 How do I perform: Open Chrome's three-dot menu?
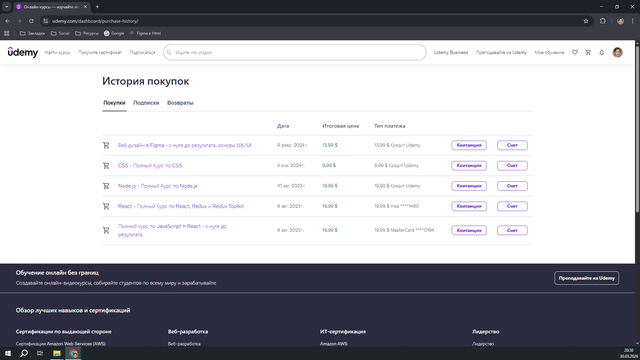(633, 21)
